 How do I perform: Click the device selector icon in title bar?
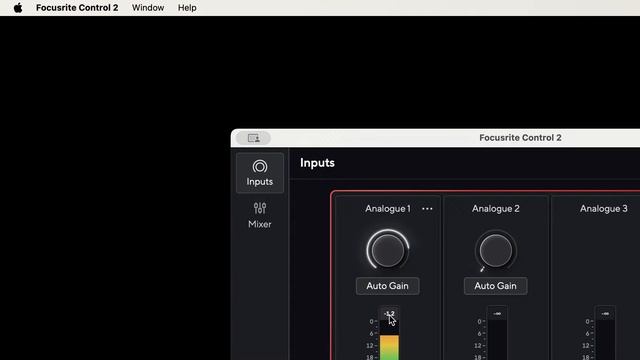253,138
